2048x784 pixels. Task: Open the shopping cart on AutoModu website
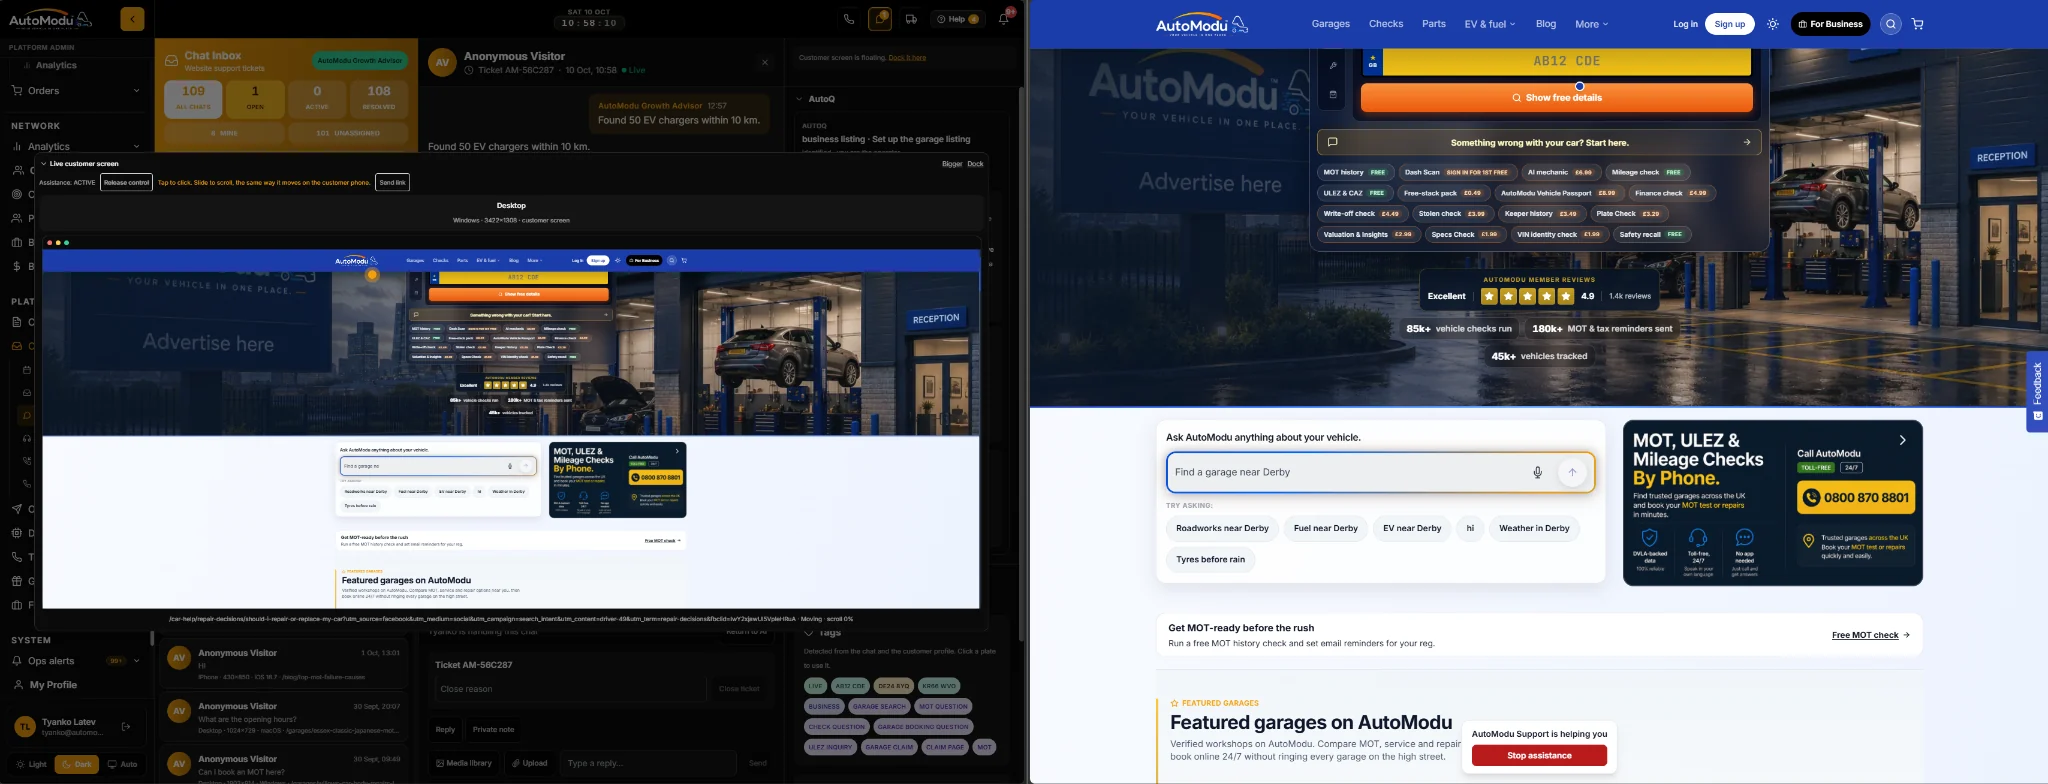(1917, 24)
